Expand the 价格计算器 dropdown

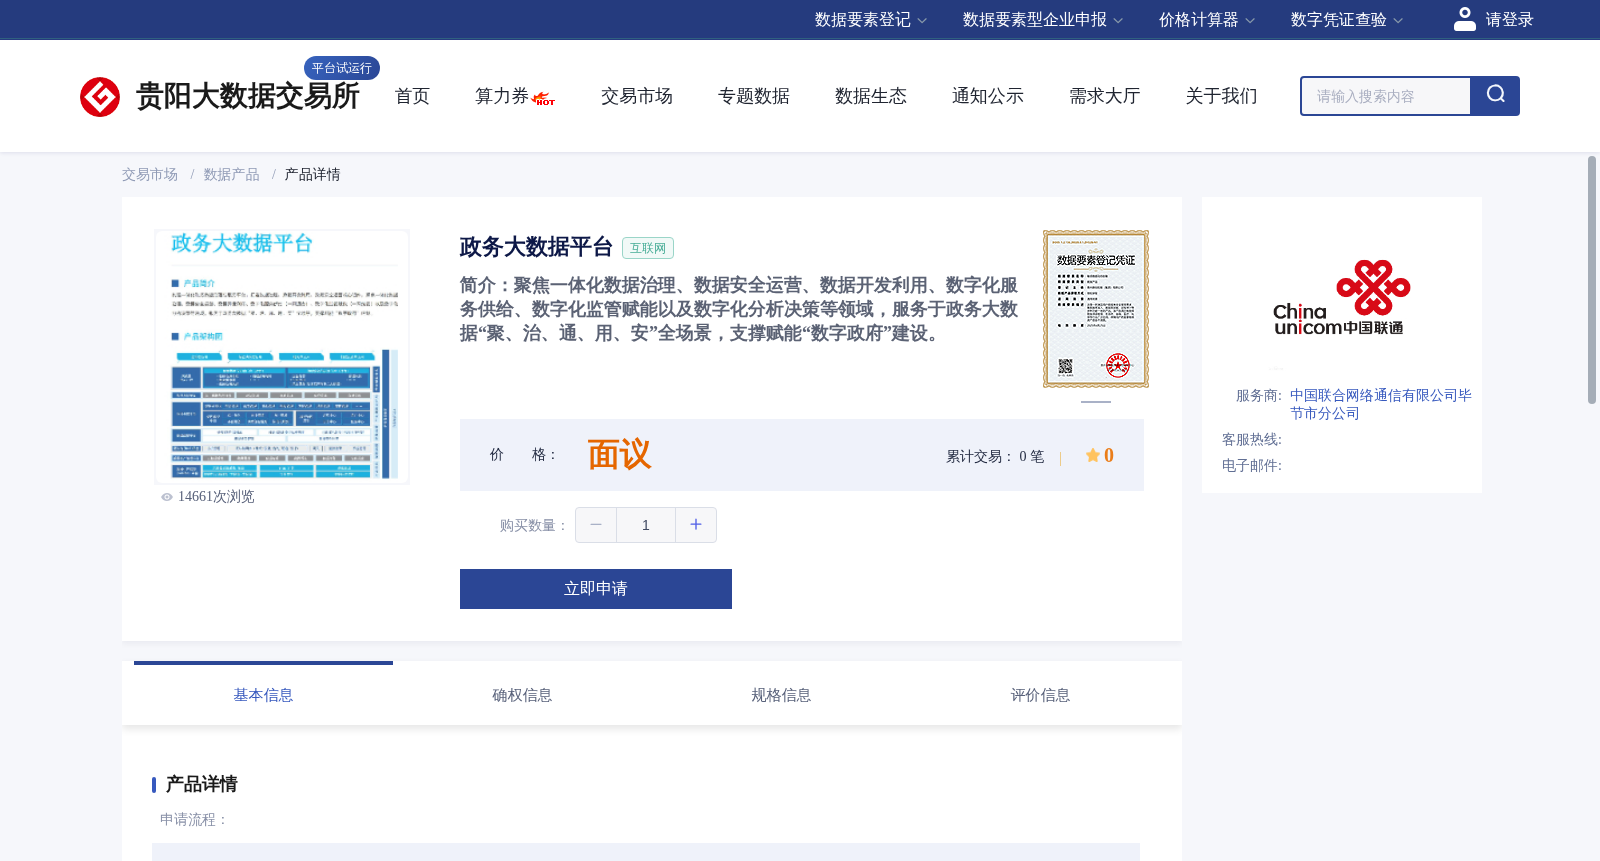click(x=1206, y=20)
